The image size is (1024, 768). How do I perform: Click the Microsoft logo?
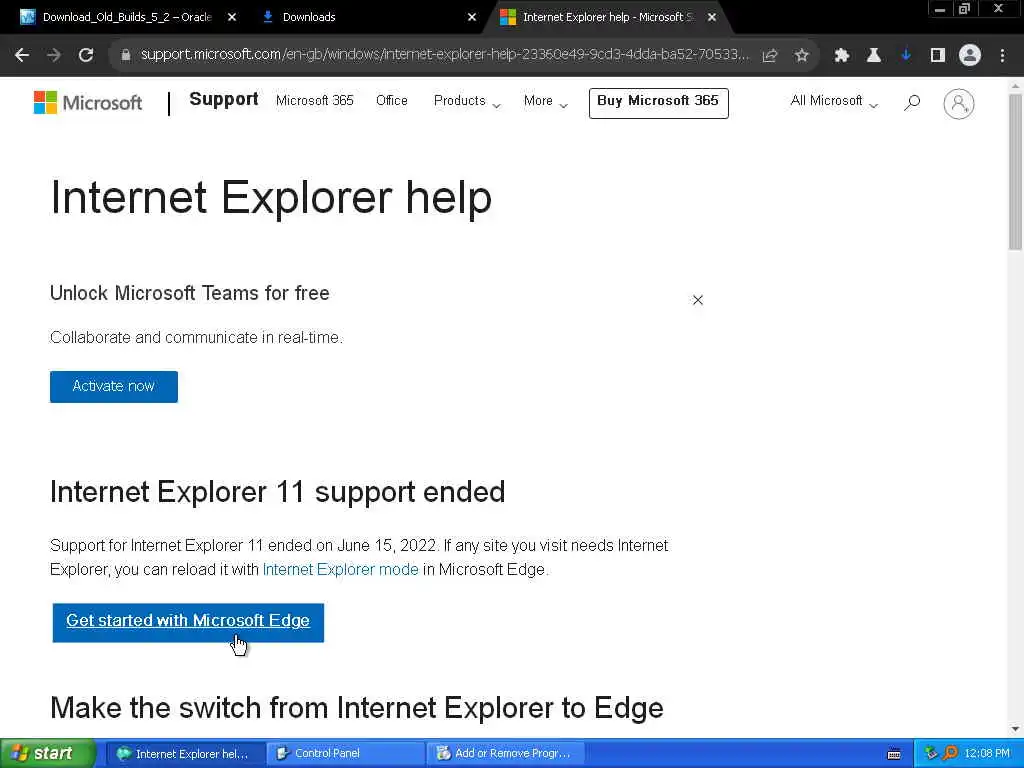coord(88,103)
